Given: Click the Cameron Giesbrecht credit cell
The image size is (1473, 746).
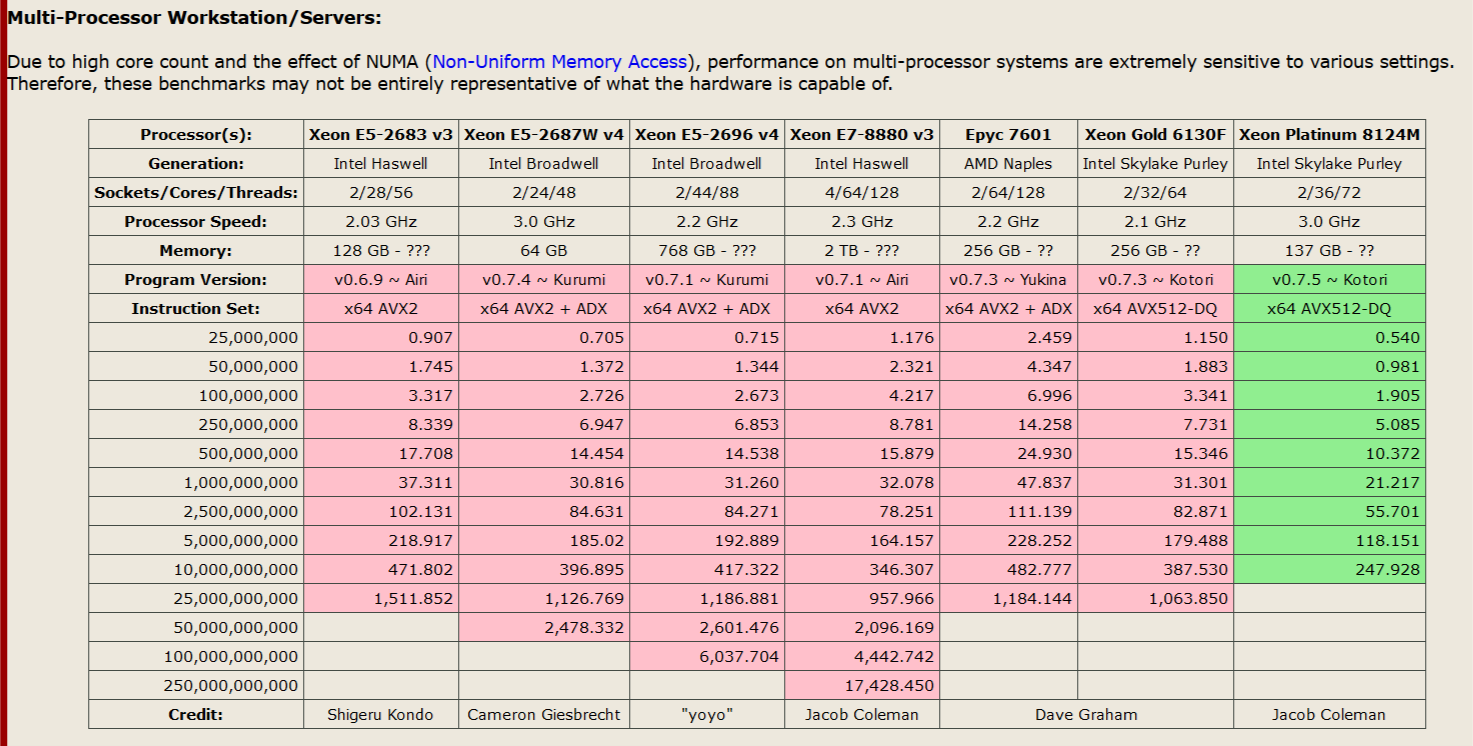Looking at the screenshot, I should [x=545, y=715].
